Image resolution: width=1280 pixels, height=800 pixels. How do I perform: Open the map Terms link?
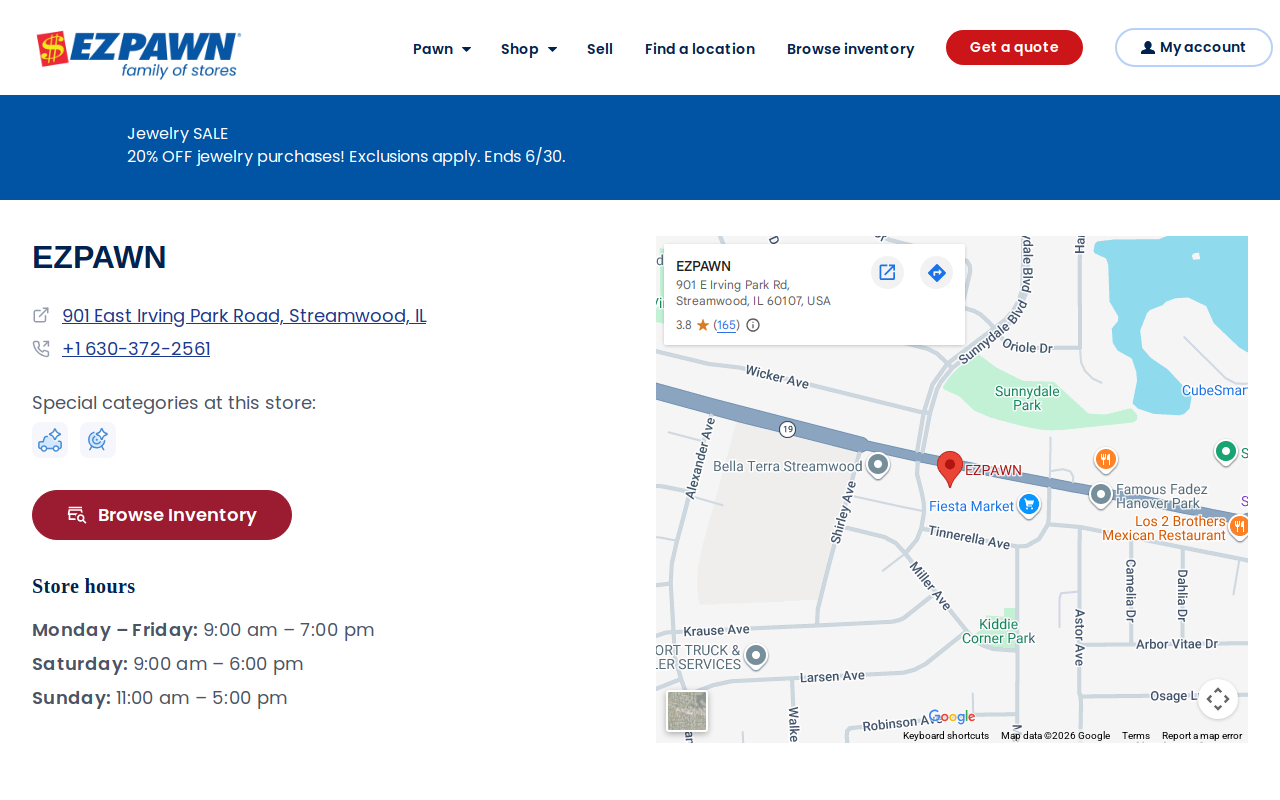(1136, 736)
